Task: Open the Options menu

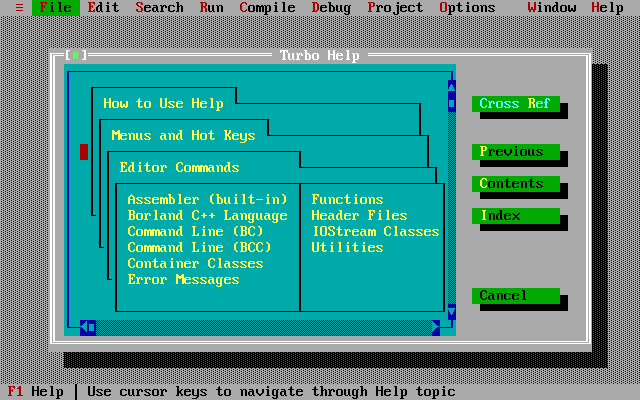Action: [467, 8]
